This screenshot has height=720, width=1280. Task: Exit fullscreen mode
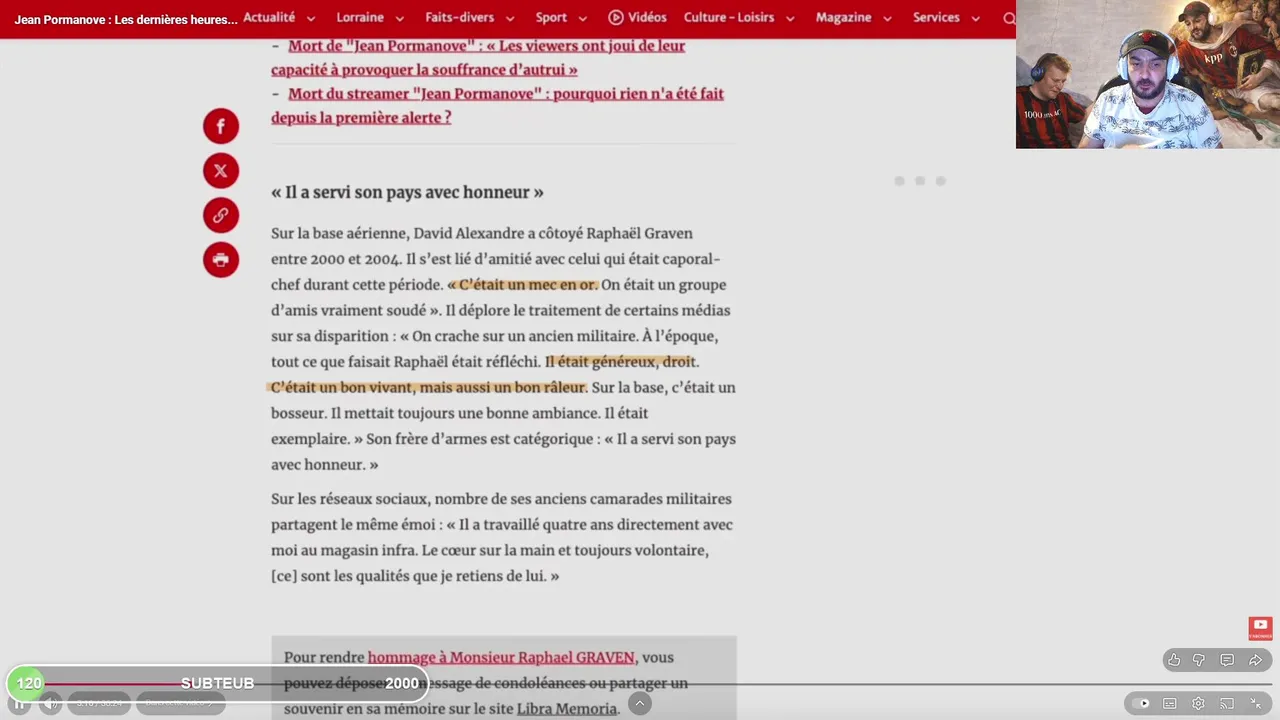click(x=1256, y=703)
